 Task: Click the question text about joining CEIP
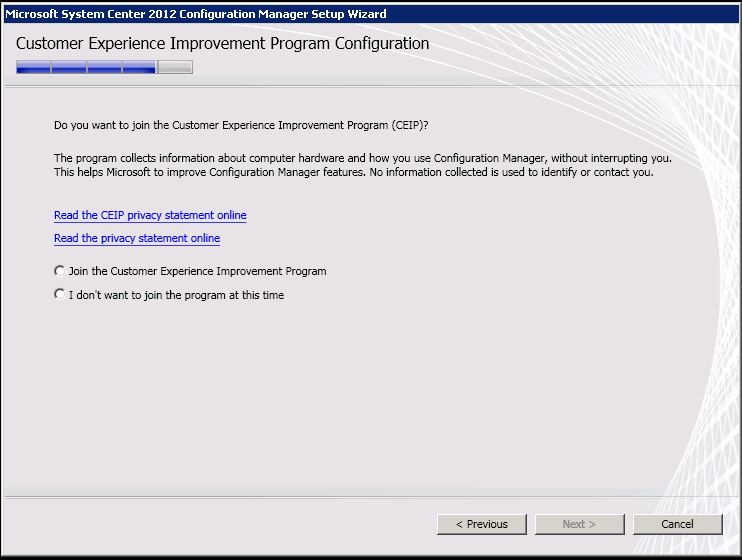[241, 125]
